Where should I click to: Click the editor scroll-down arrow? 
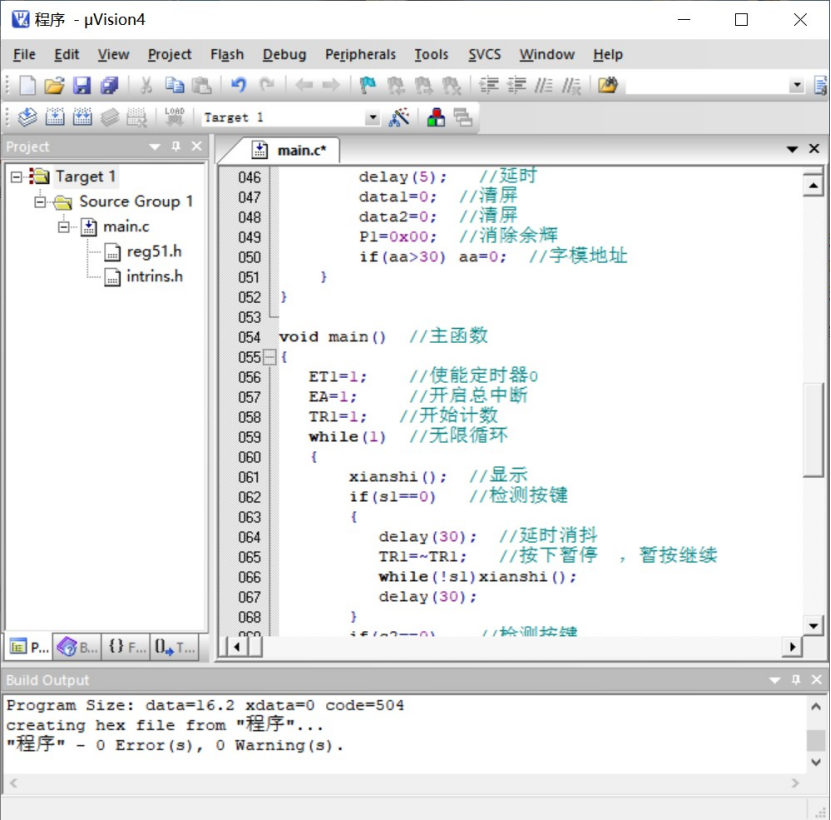tap(813, 626)
